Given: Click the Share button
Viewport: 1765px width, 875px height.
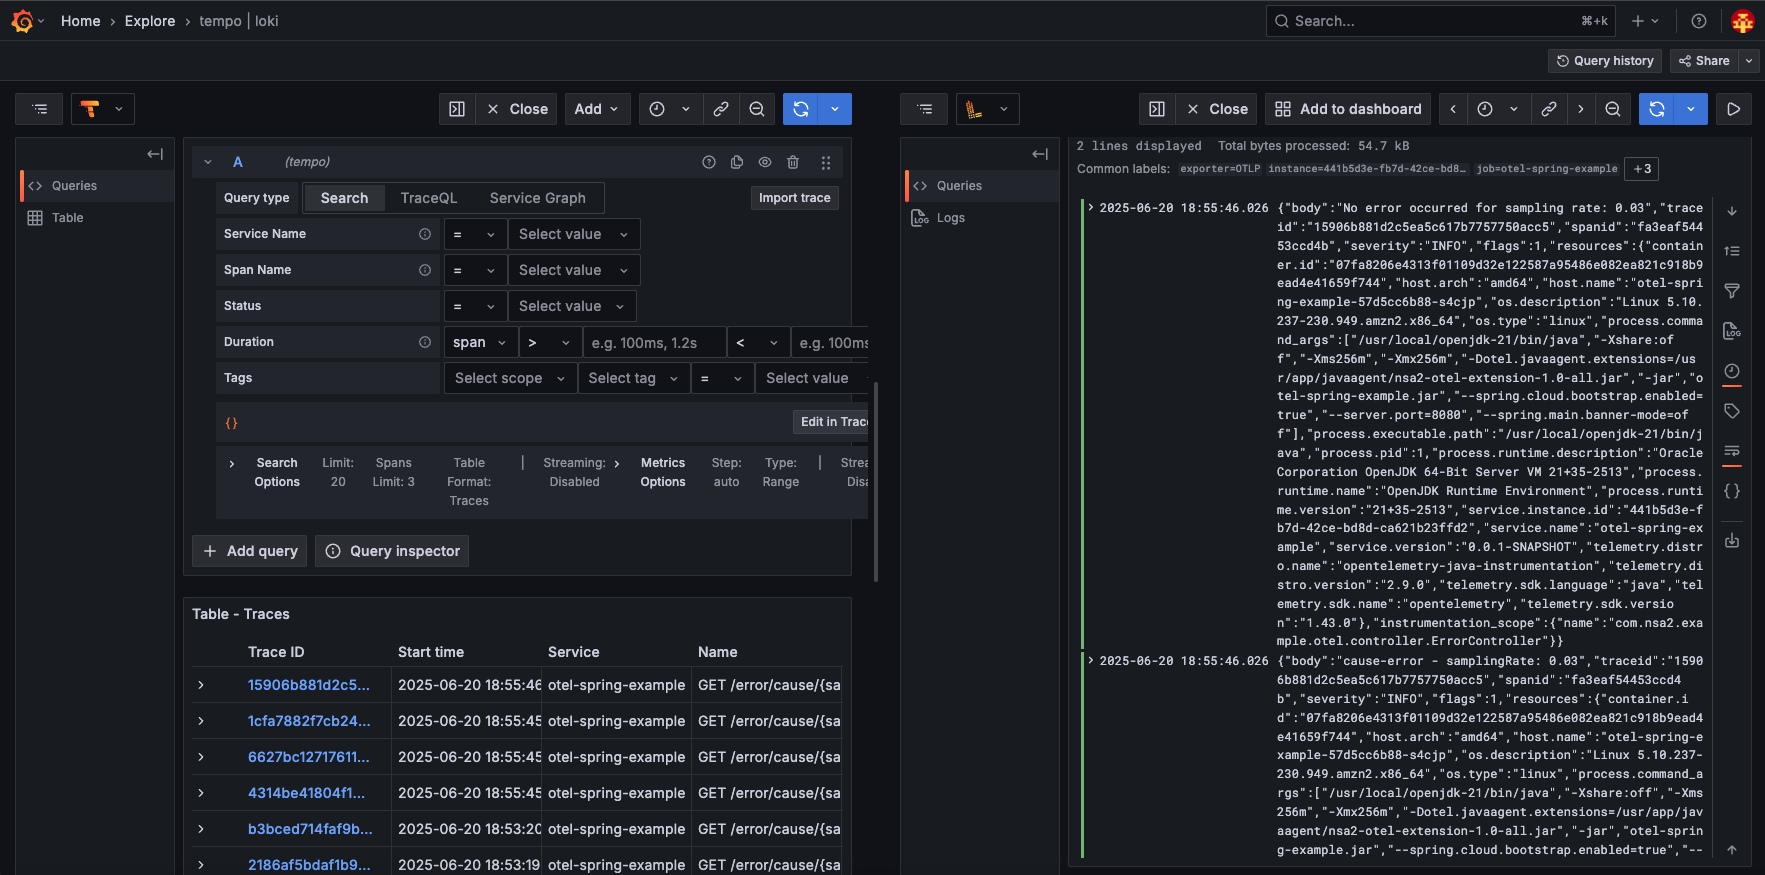Looking at the screenshot, I should [1704, 61].
